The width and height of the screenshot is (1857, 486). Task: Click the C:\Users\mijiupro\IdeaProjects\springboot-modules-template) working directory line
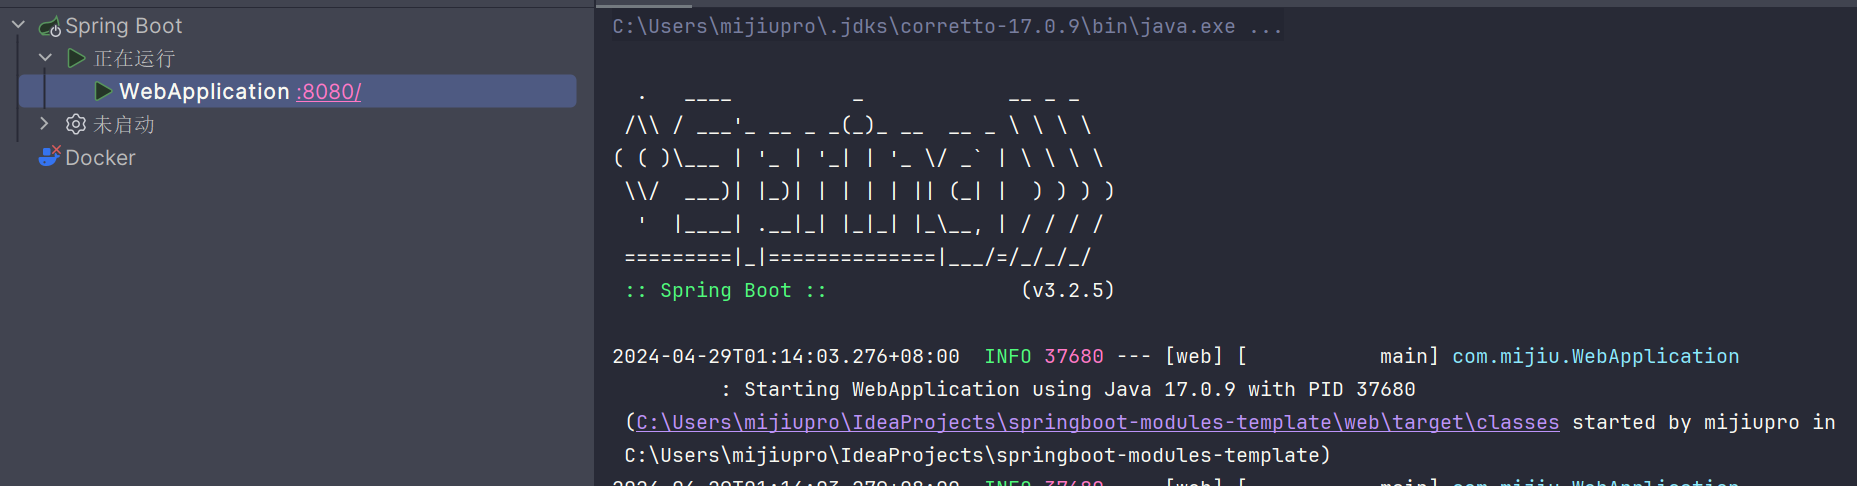coord(977,455)
